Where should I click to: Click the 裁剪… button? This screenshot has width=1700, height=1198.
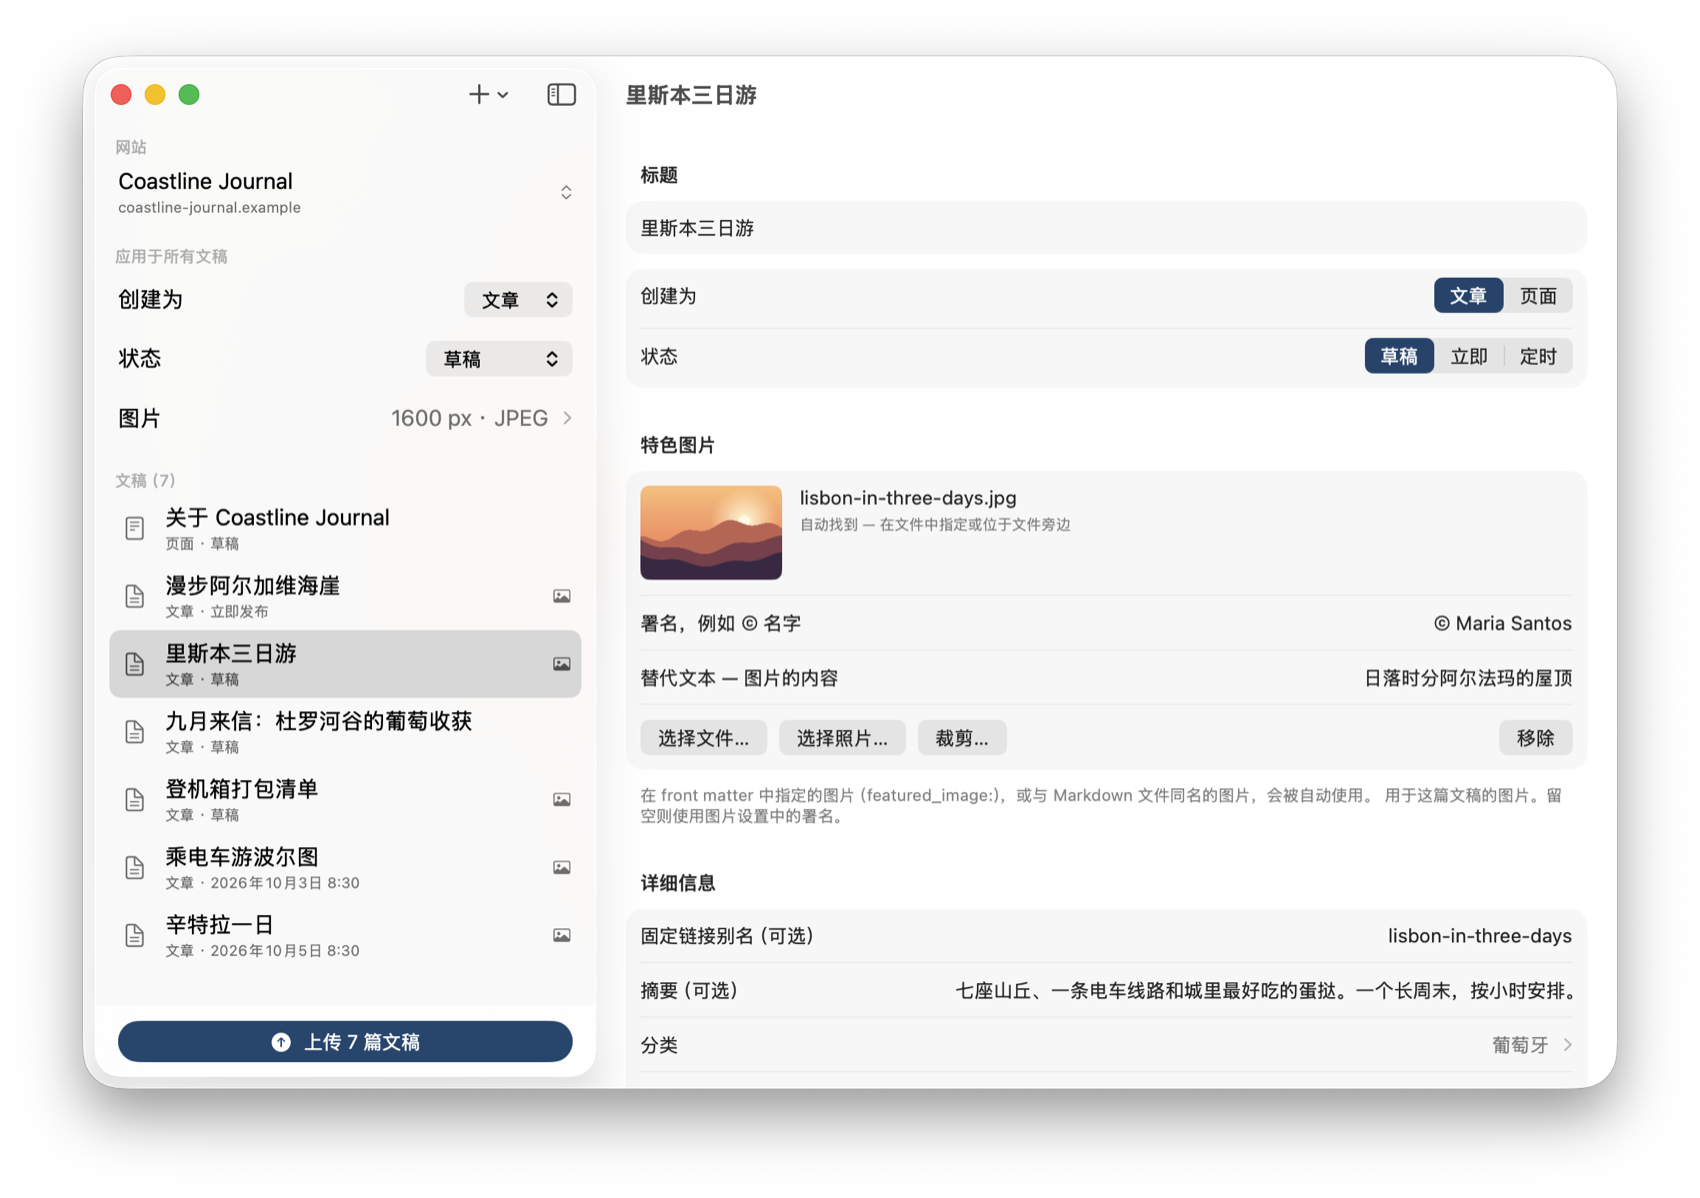pos(962,738)
